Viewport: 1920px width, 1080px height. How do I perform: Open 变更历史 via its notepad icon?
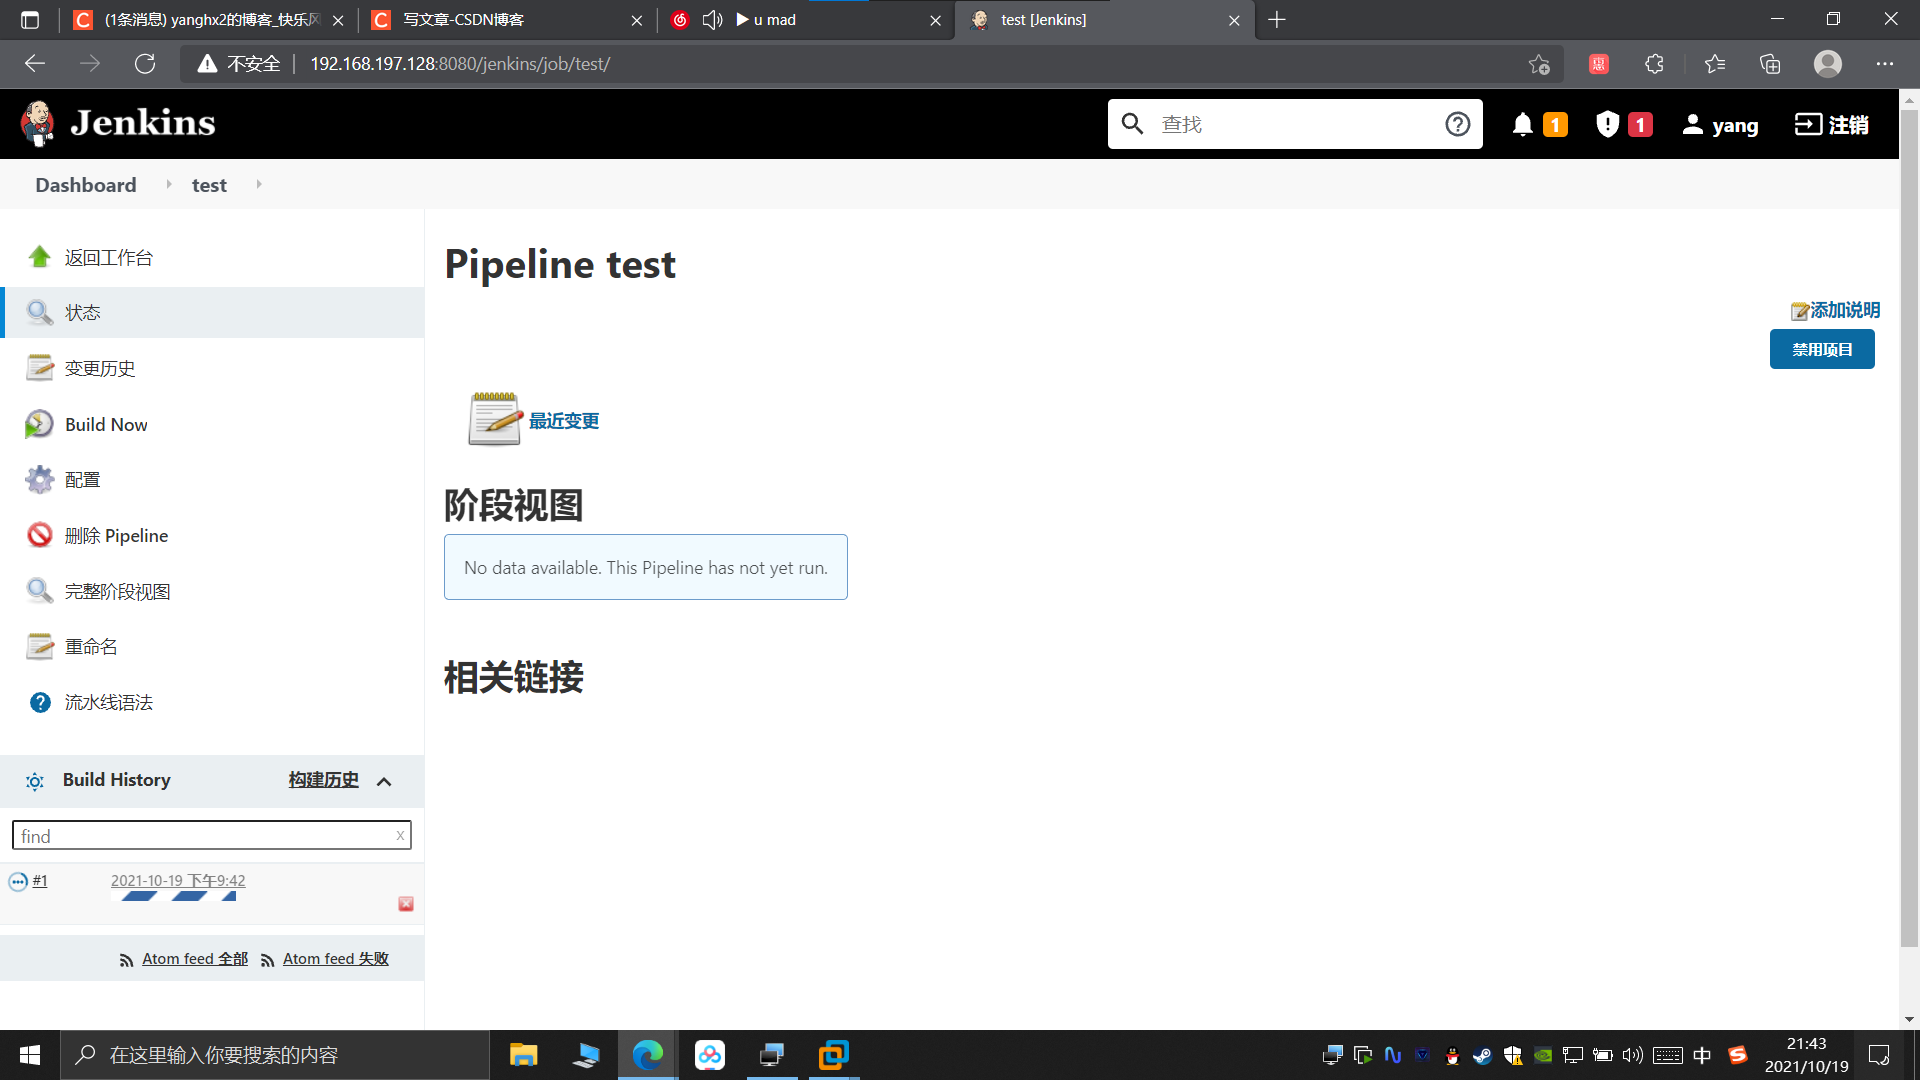(40, 368)
